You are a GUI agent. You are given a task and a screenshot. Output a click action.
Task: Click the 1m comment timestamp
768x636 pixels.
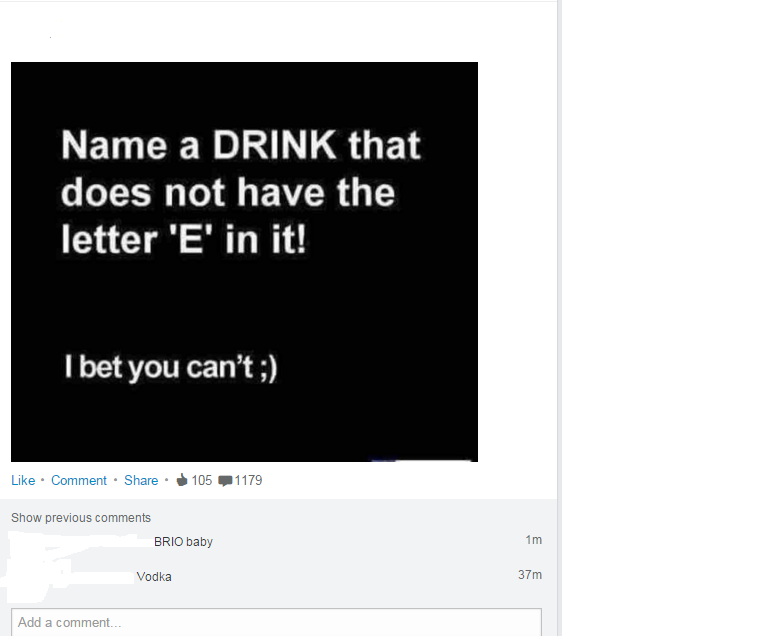[x=533, y=540]
